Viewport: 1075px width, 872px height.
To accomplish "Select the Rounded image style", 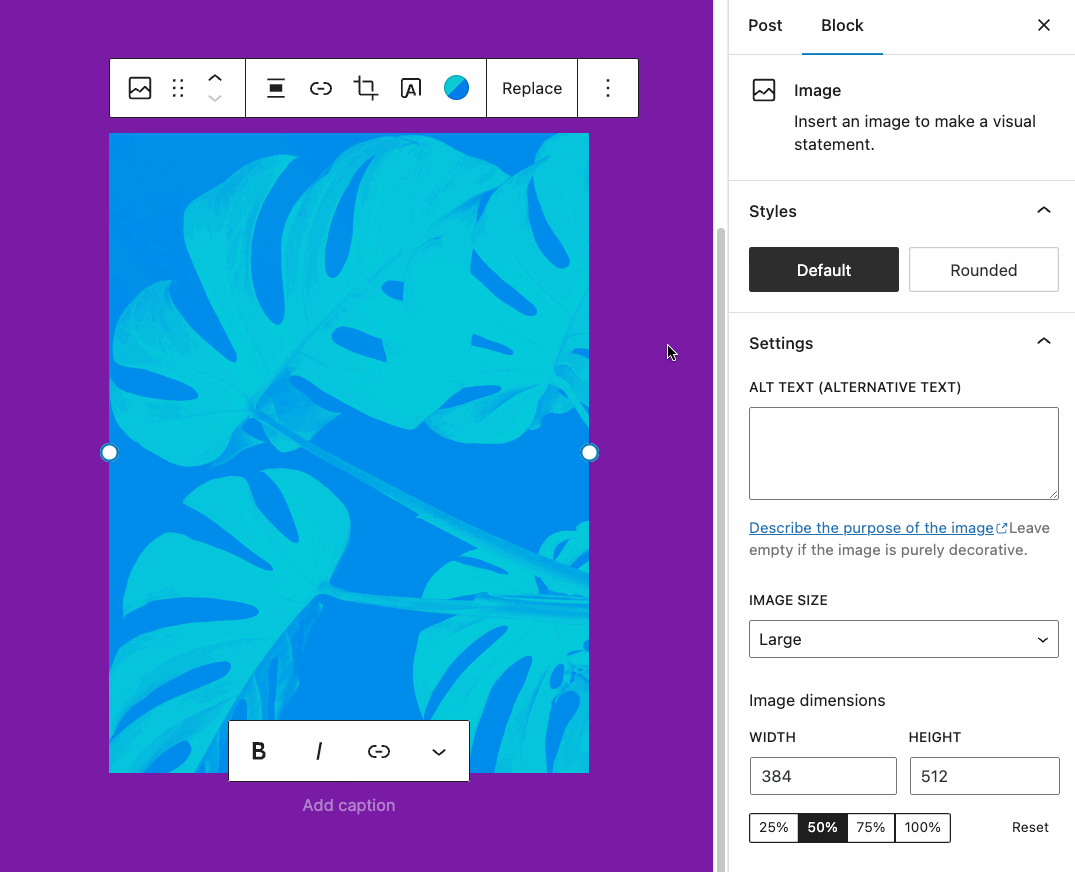I will [x=983, y=269].
